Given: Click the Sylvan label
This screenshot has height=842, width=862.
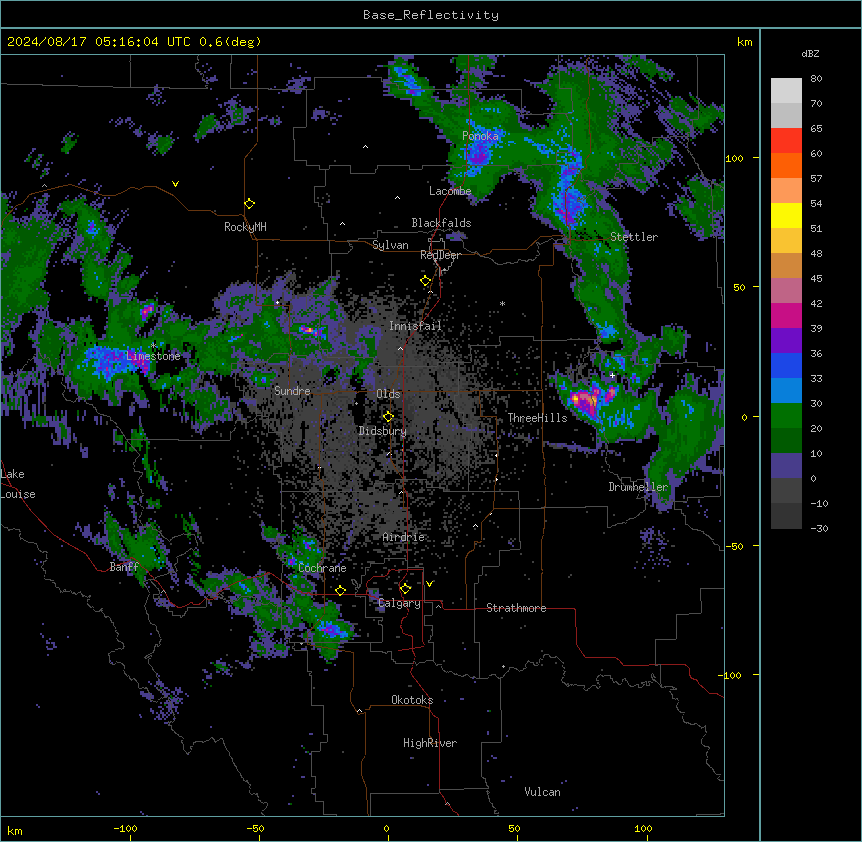Looking at the screenshot, I should coord(390,245).
